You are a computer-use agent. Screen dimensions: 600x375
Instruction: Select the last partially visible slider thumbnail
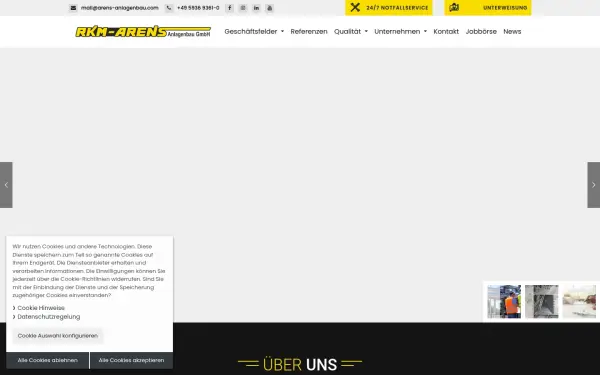pyautogui.click(x=579, y=302)
